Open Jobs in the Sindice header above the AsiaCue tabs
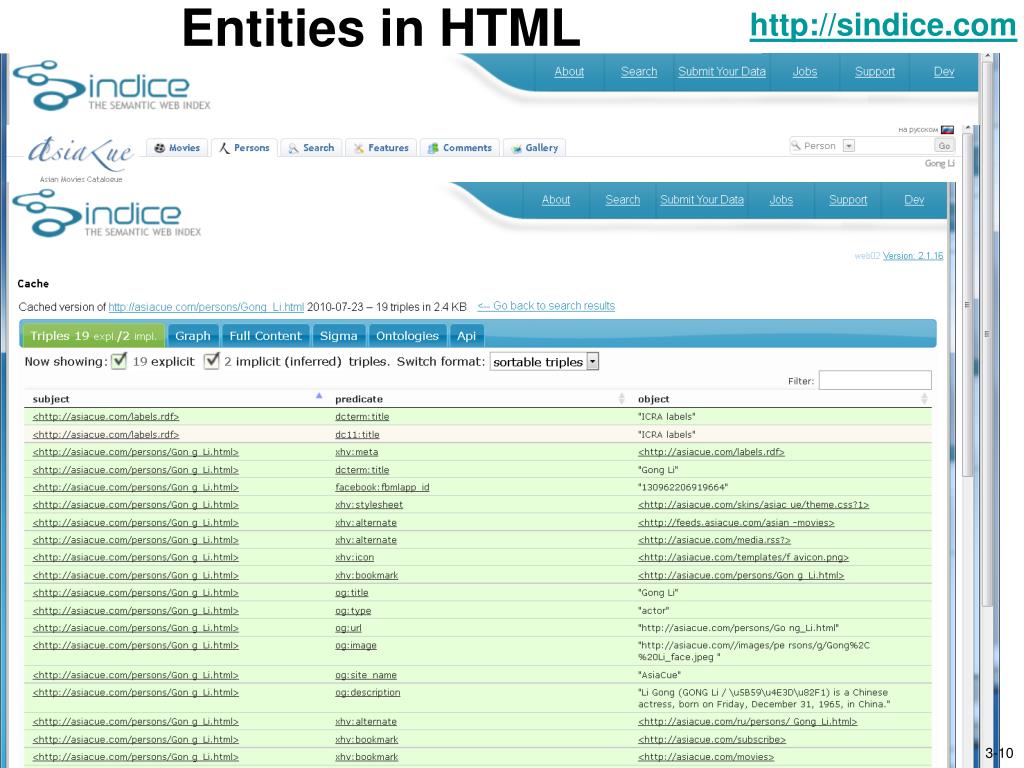Screen dimensions: 1024x768 pos(805,72)
